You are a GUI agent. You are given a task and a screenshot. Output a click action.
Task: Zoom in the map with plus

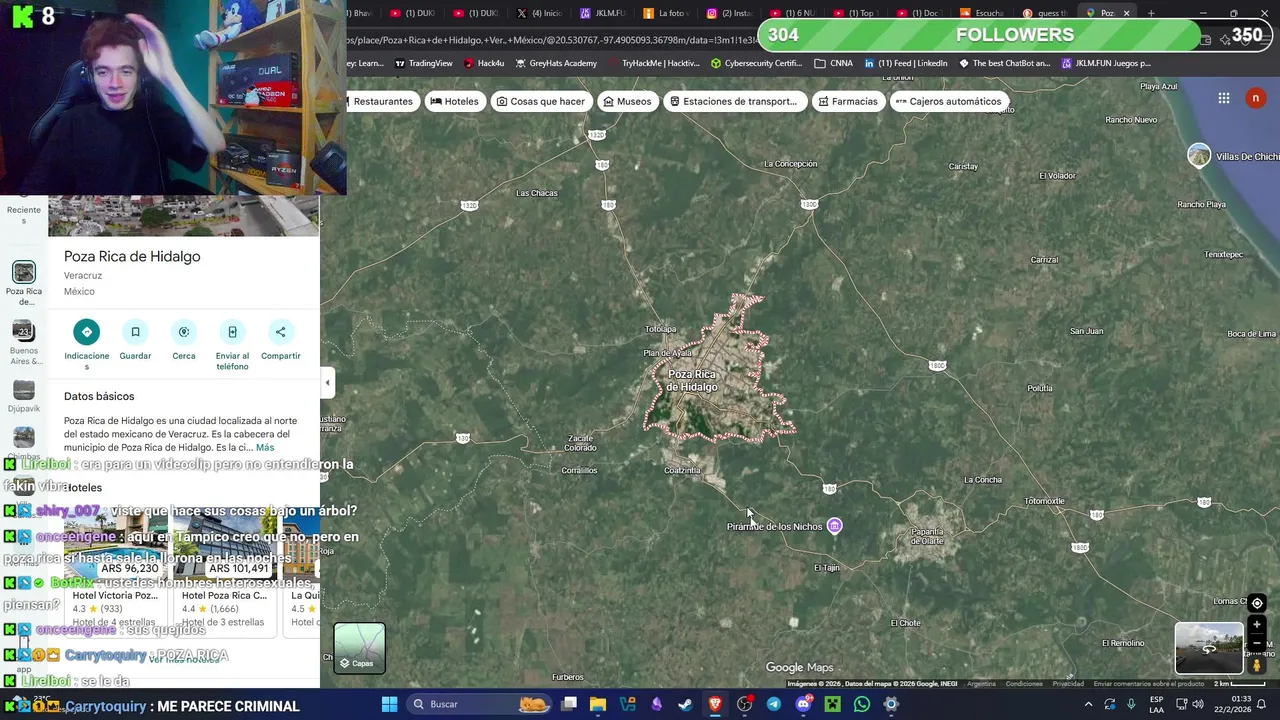1257,625
